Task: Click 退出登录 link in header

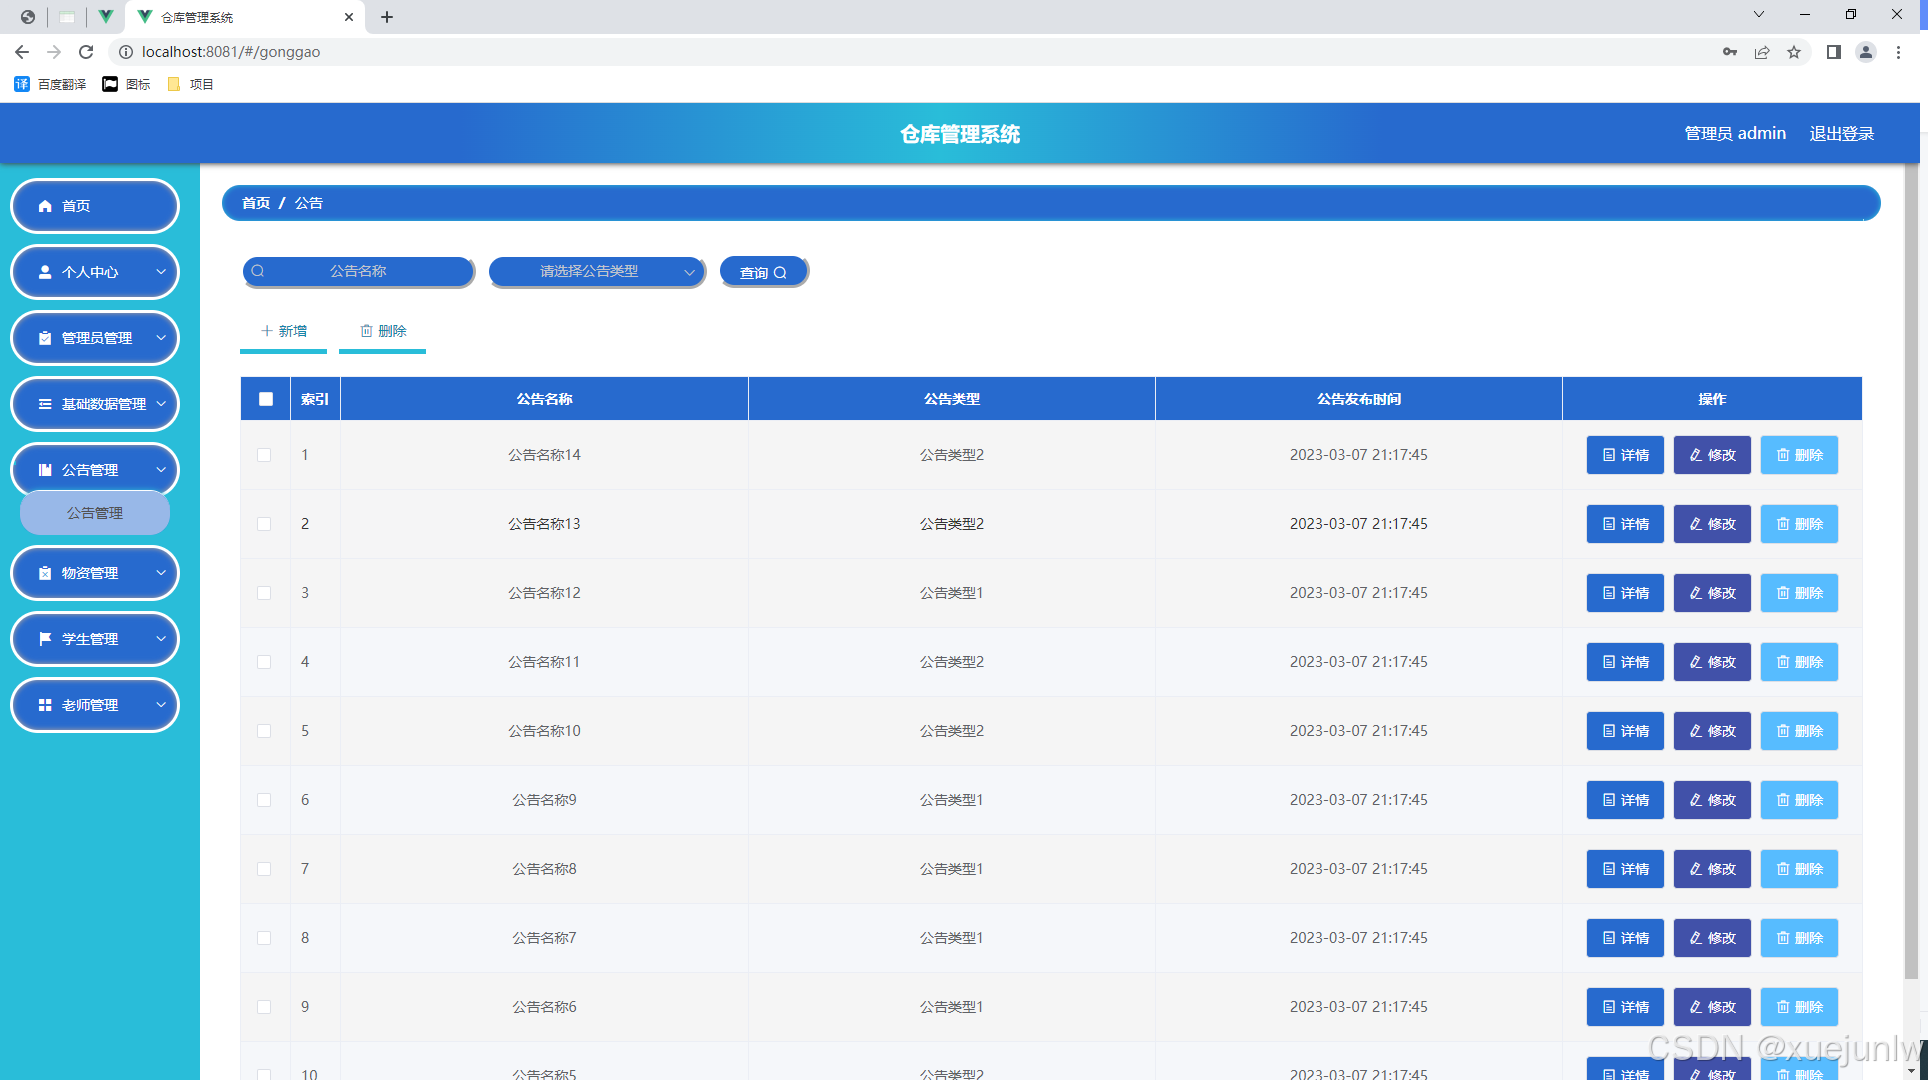Action: pos(1841,134)
